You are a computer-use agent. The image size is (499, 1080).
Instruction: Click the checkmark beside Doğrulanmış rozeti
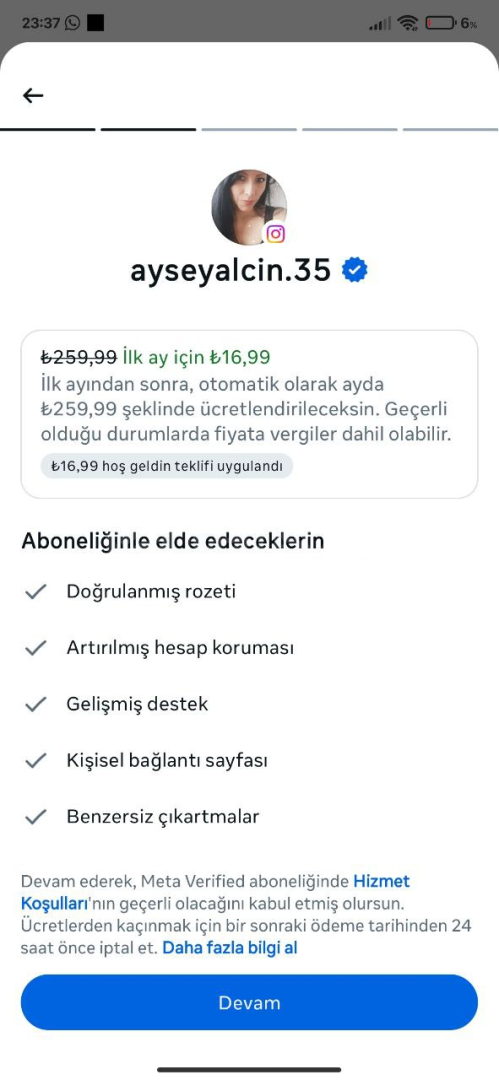pos(35,592)
